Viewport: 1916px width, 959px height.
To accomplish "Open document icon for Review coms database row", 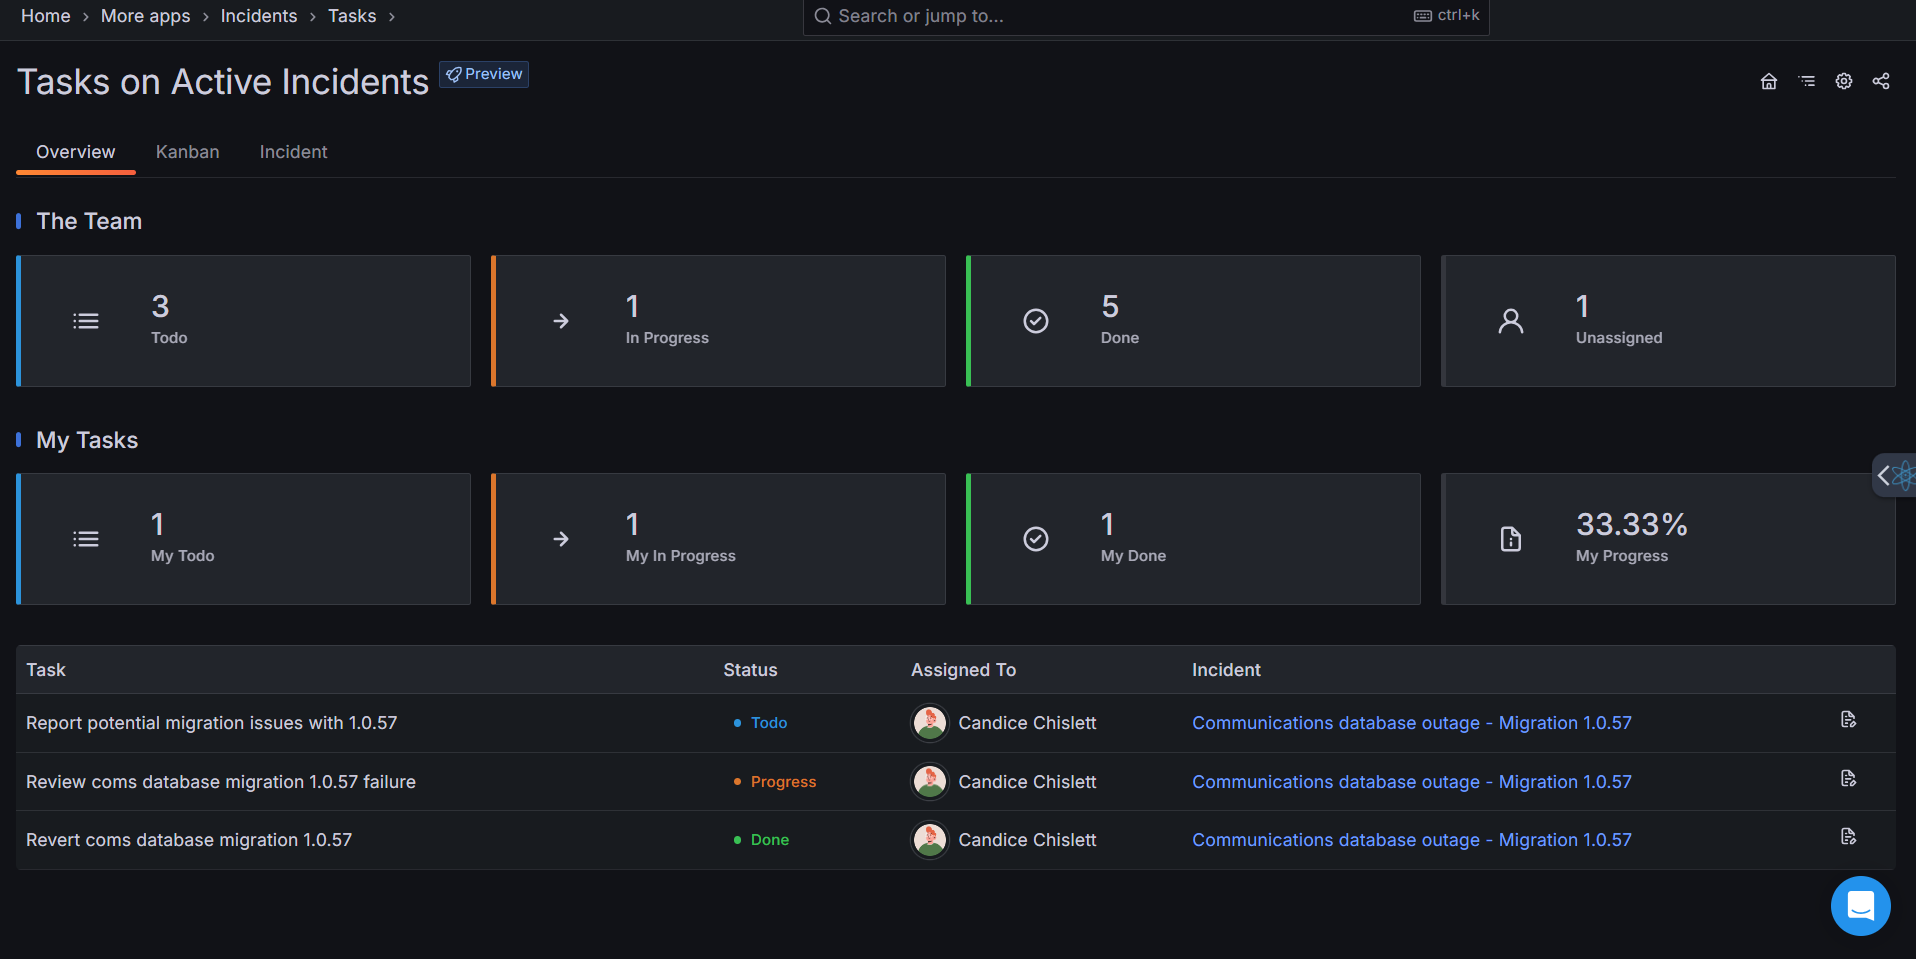I will pyautogui.click(x=1847, y=779).
